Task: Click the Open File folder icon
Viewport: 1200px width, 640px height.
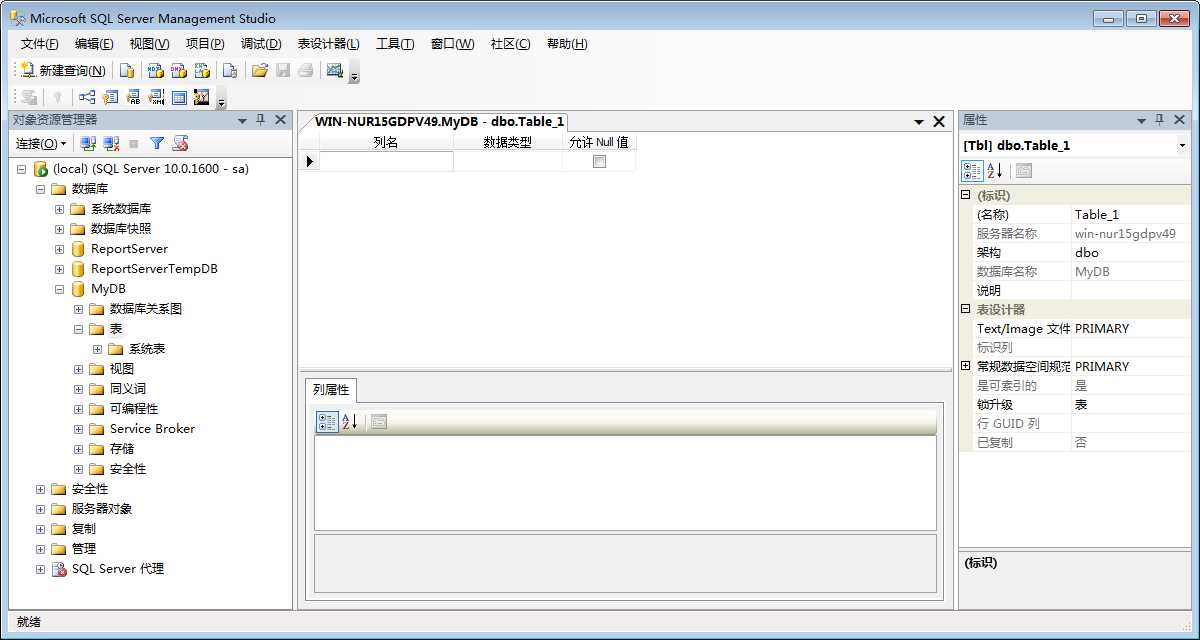Action: [260, 71]
